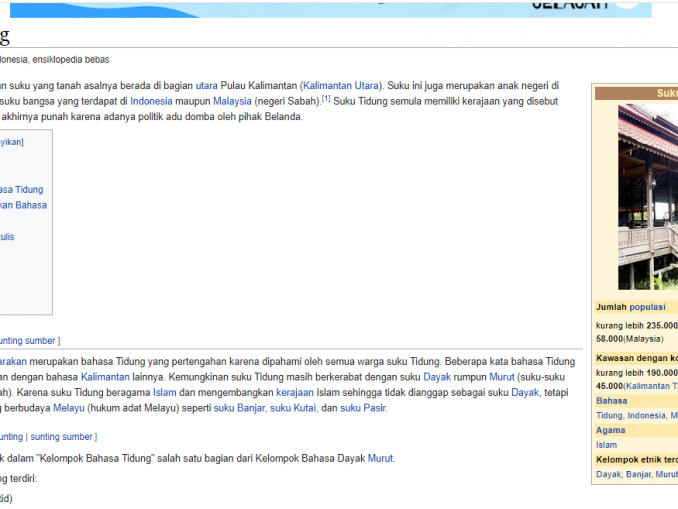Open infobox 'Dayak' related ethnic link
The width and height of the screenshot is (678, 509).
608,474
